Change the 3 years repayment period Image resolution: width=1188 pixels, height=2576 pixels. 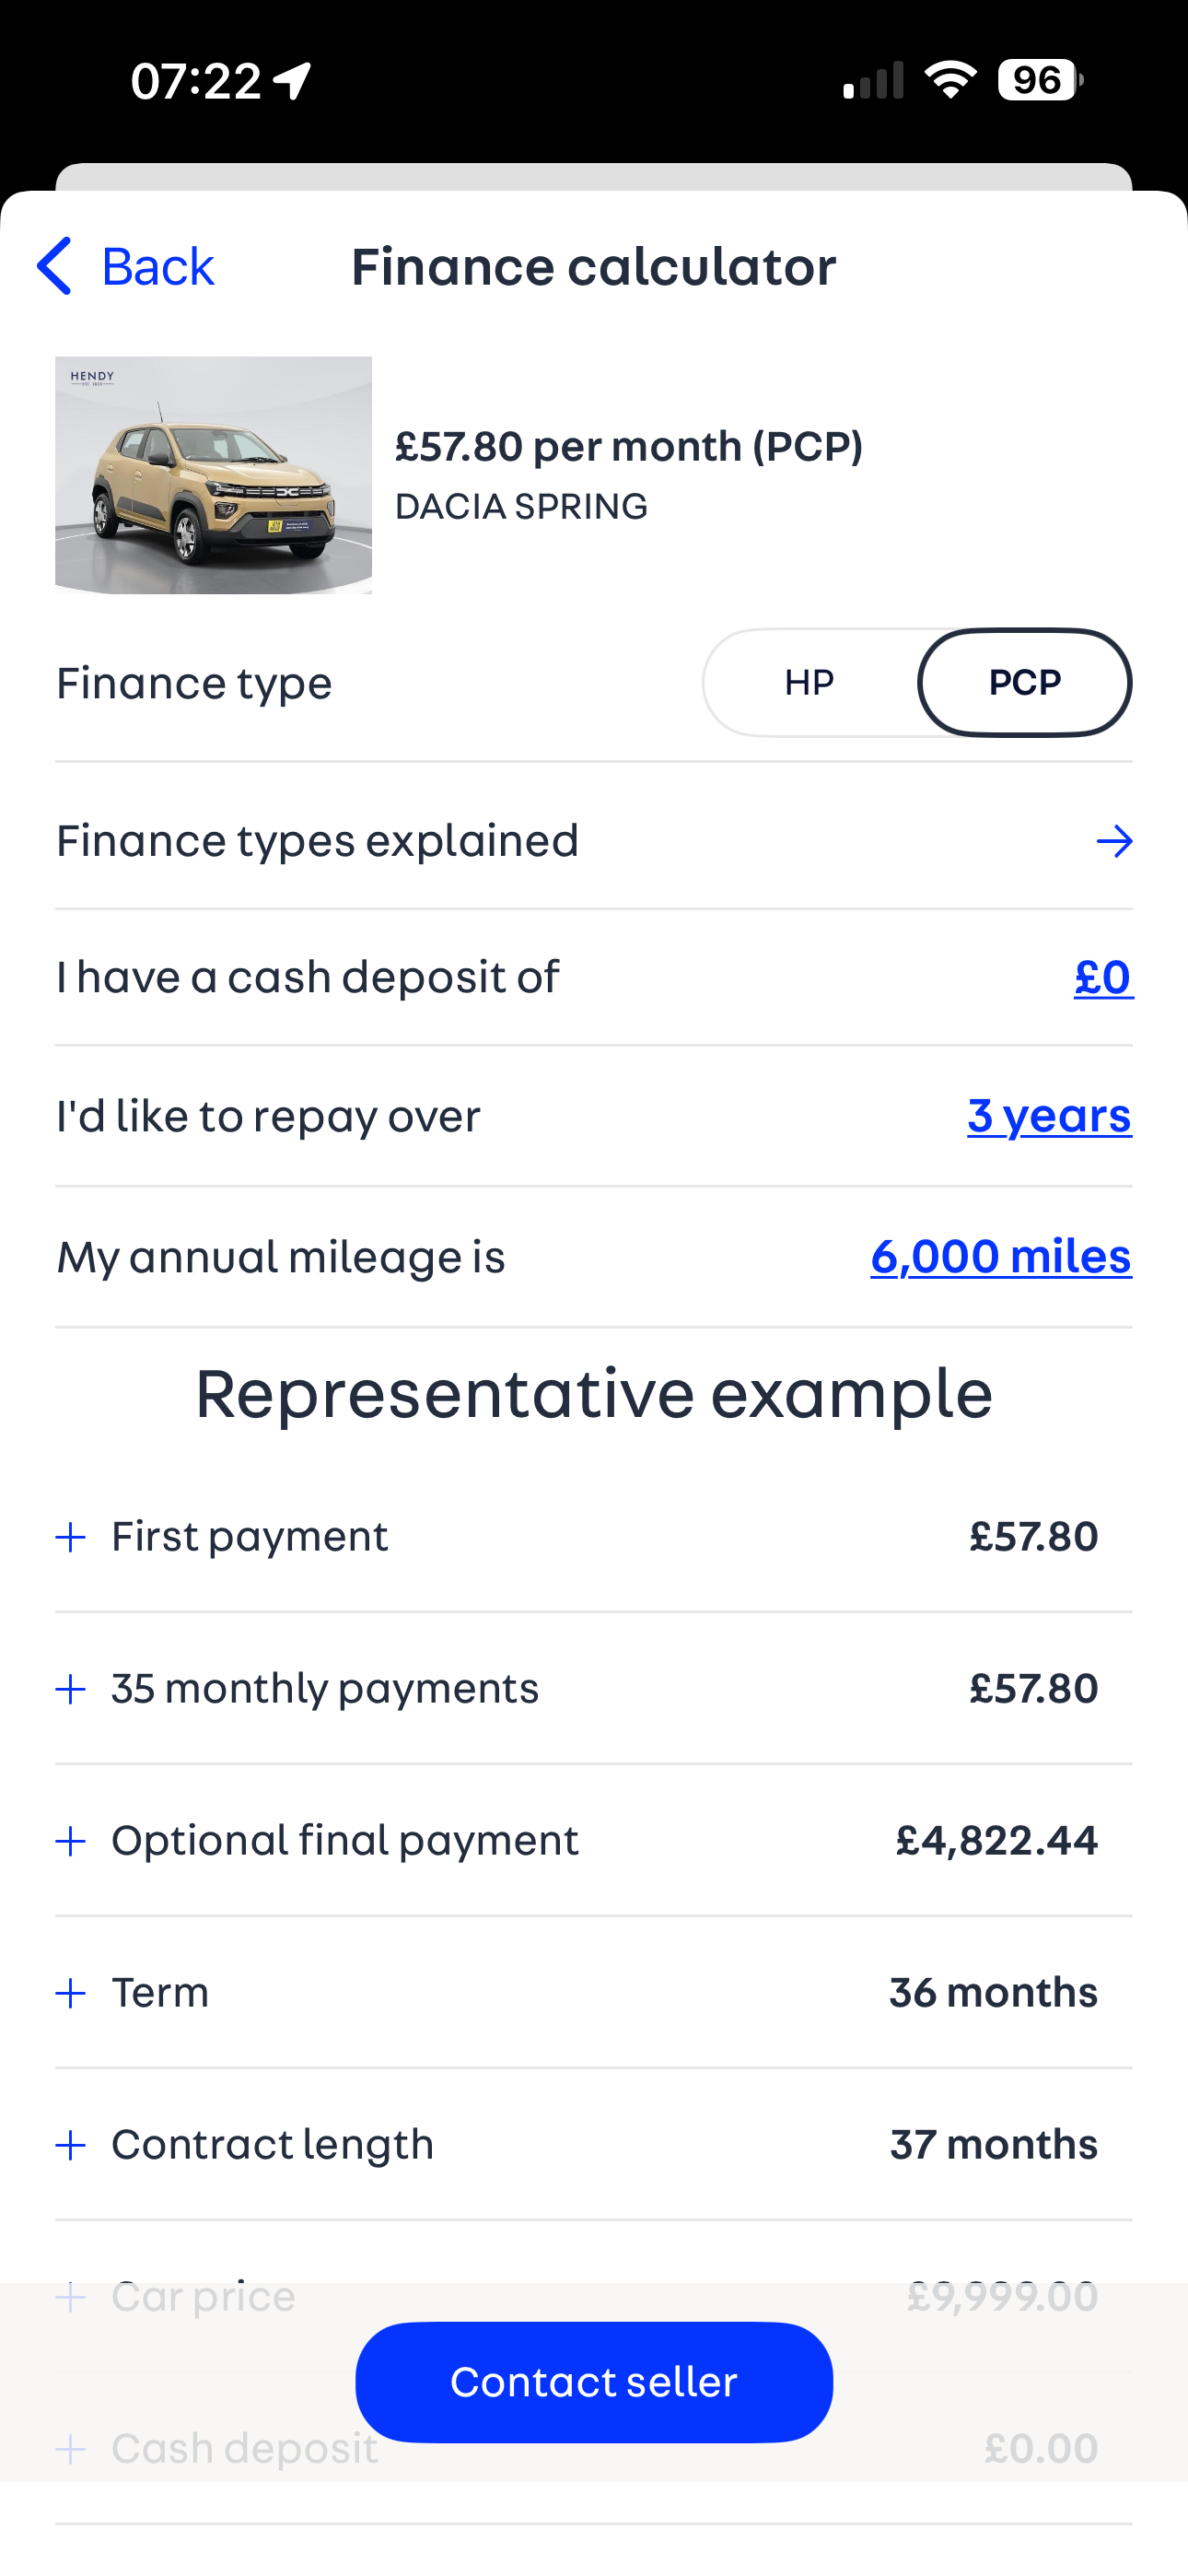click(x=1048, y=1115)
